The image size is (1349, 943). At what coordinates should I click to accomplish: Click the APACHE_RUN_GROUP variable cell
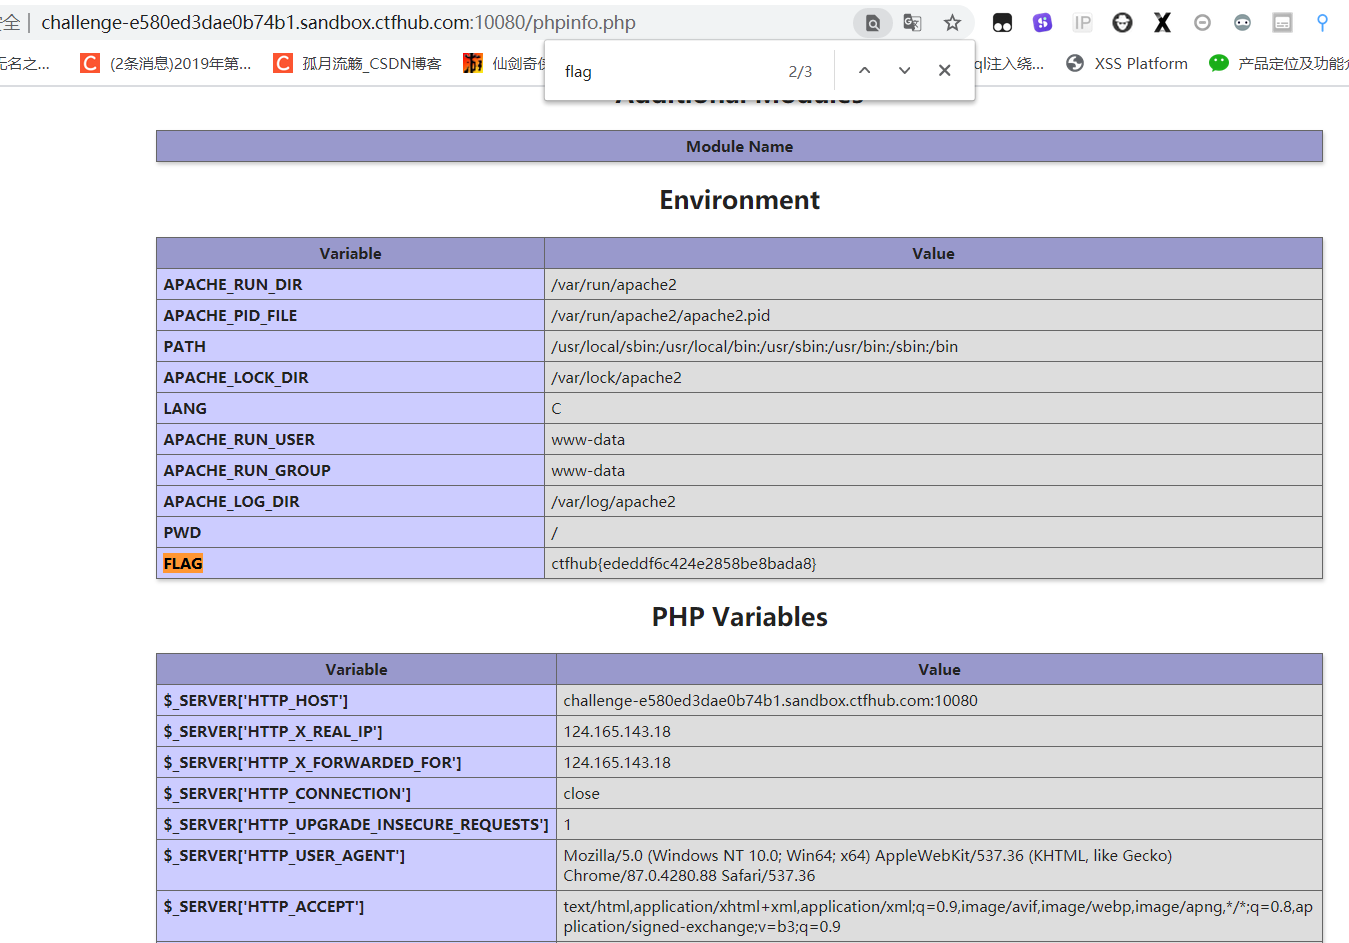point(350,470)
